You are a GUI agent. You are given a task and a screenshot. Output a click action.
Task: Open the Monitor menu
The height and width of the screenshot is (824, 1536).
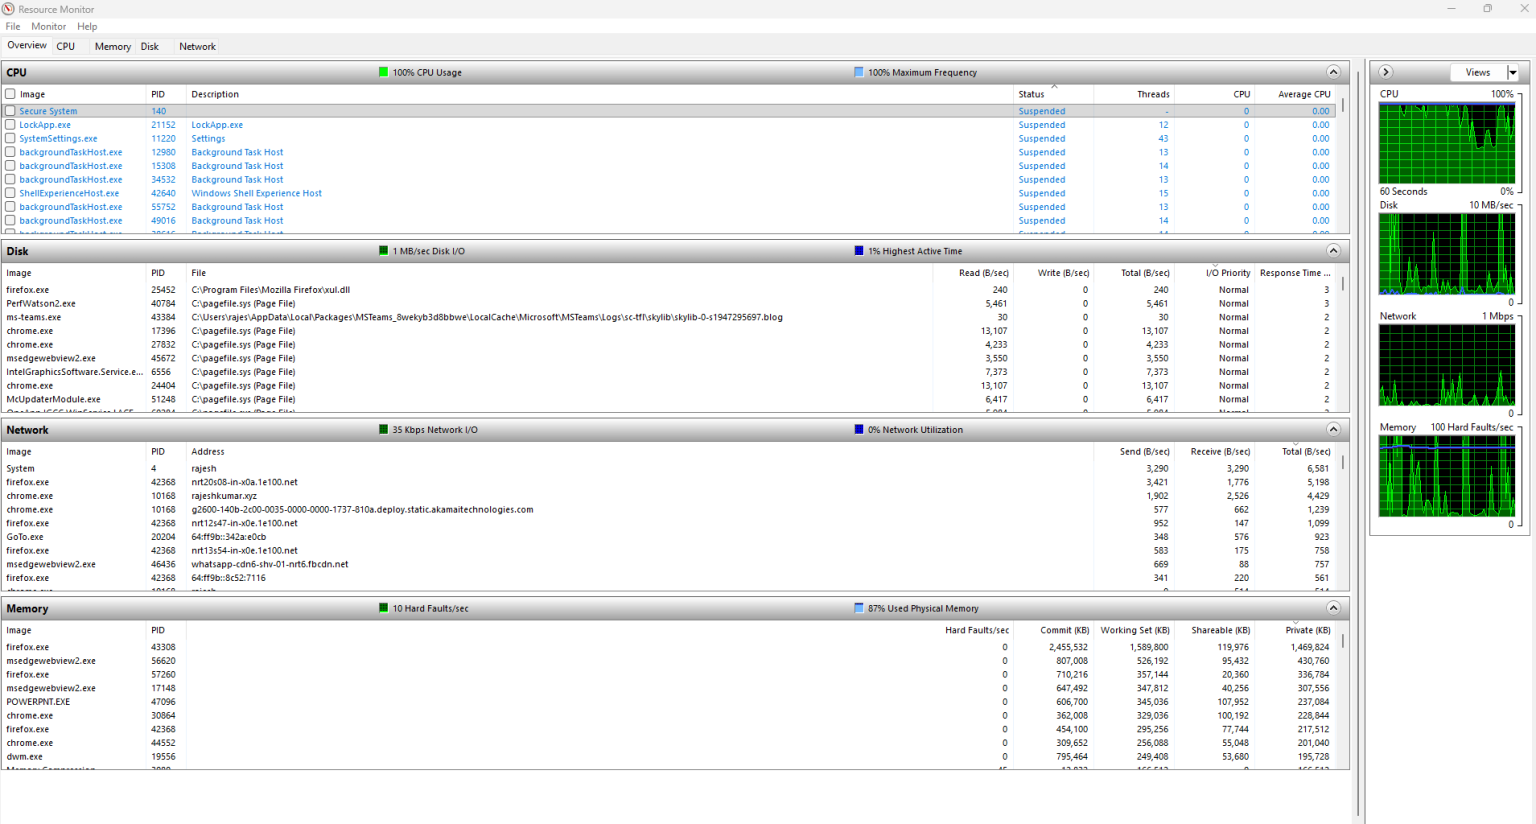coord(48,26)
